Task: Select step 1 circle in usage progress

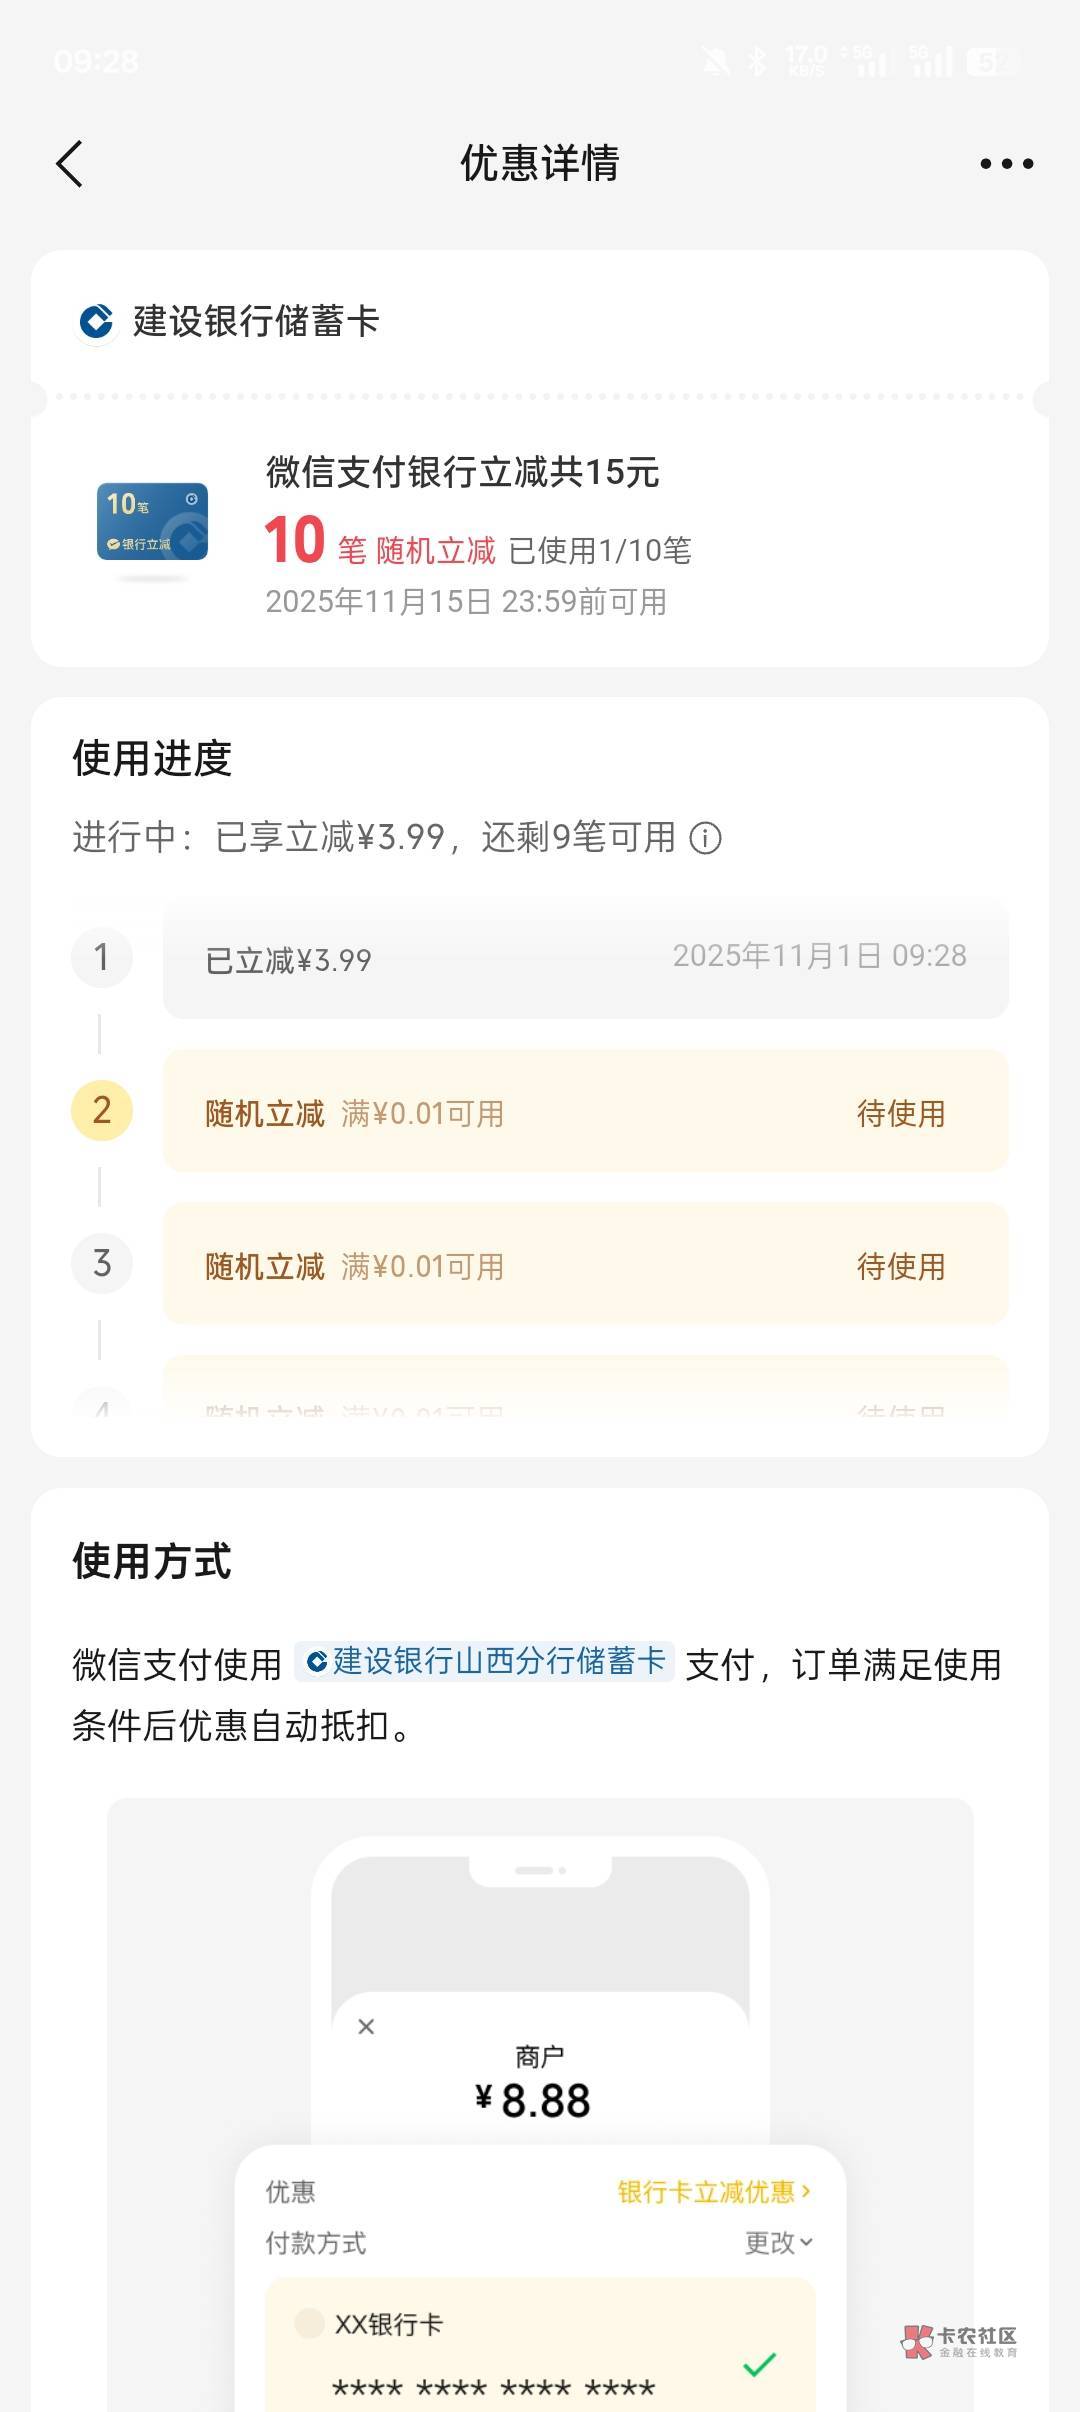Action: click(101, 958)
